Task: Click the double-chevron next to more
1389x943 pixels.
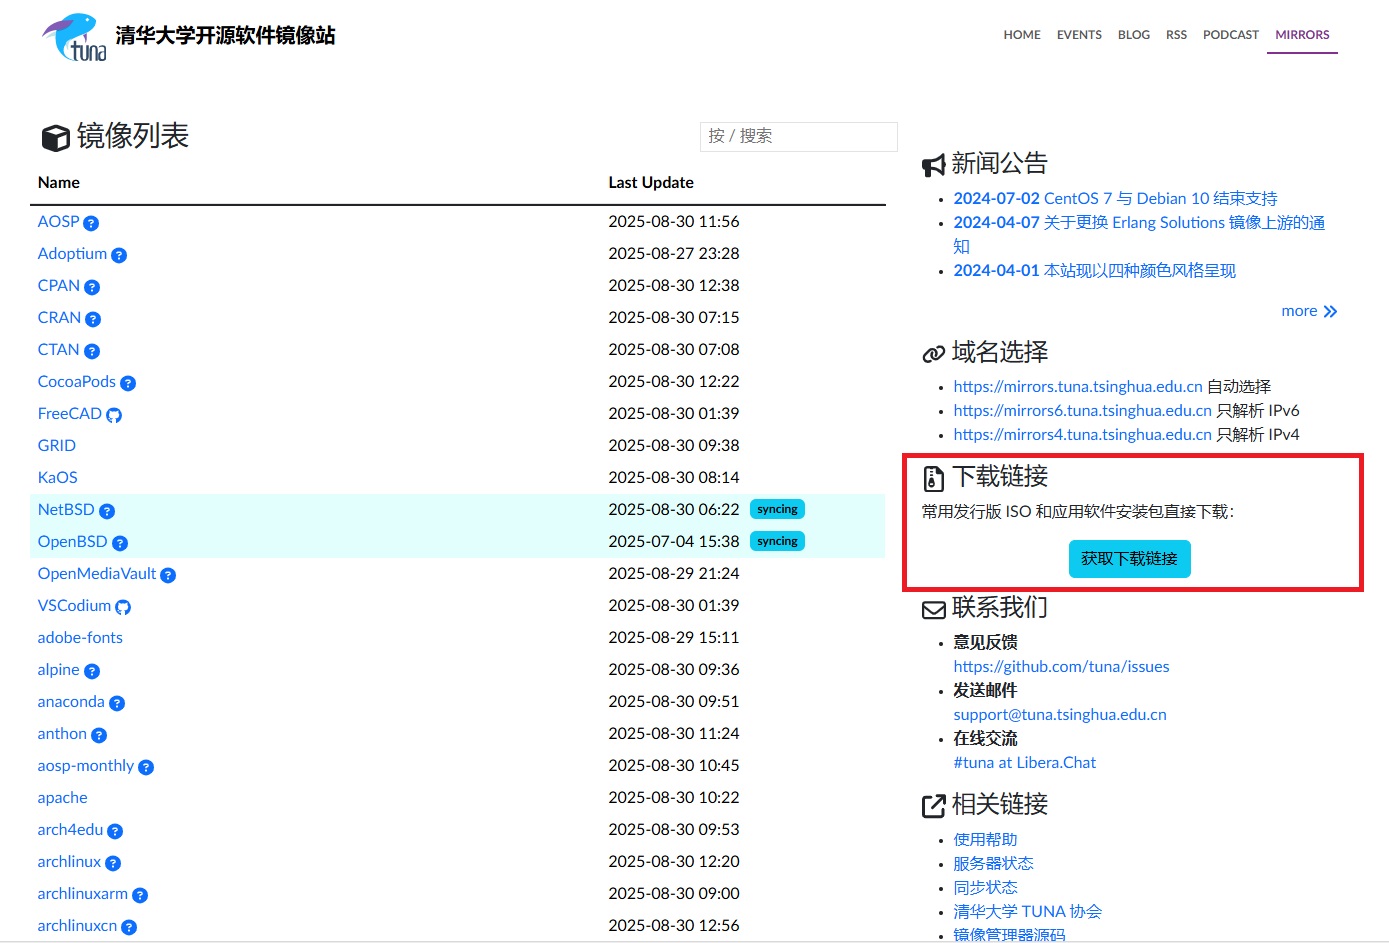Action: tap(1330, 312)
